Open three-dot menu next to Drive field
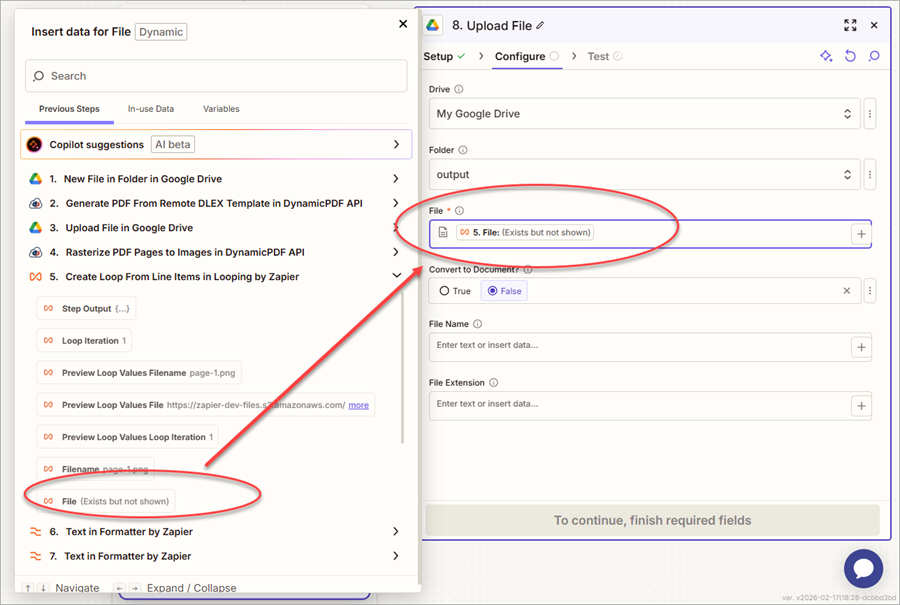Image resolution: width=900 pixels, height=605 pixels. pyautogui.click(x=870, y=114)
